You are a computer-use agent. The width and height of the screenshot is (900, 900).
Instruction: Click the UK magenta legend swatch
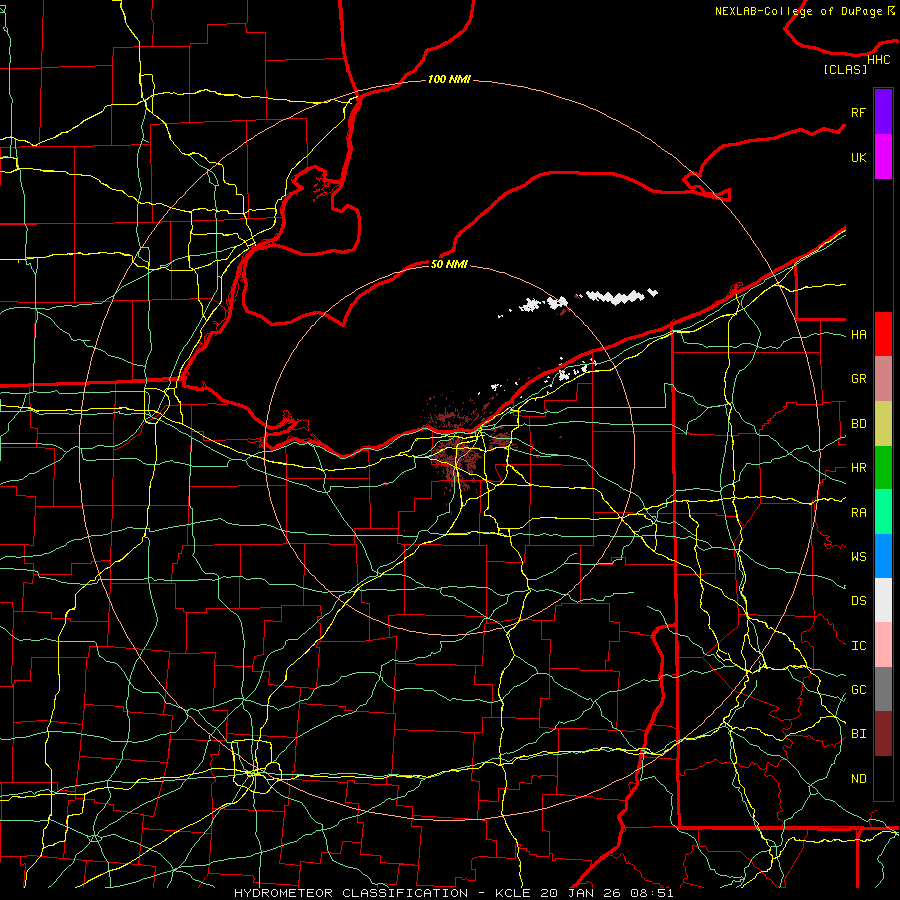pyautogui.click(x=883, y=157)
